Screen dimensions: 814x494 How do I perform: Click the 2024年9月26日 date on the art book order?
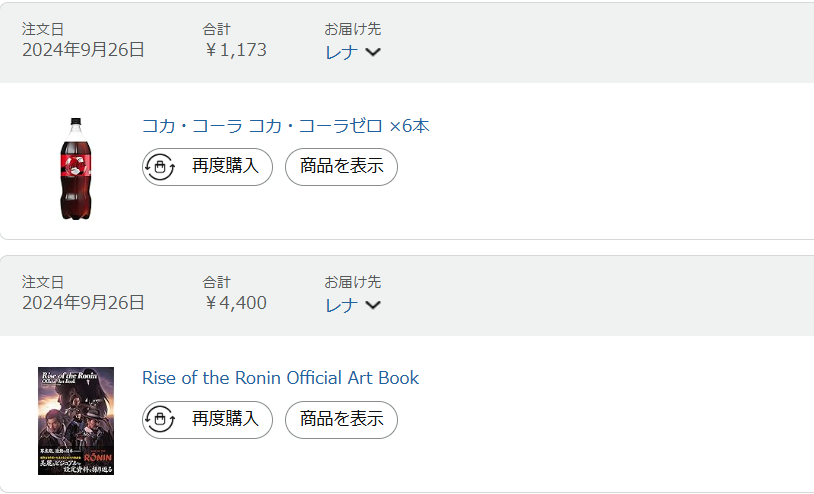tap(83, 302)
